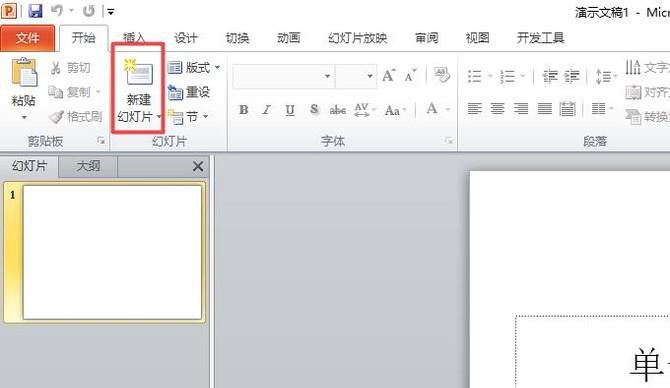Open clipboard pane dialog launcher
Screen dimensions: 670x388
coord(101,141)
